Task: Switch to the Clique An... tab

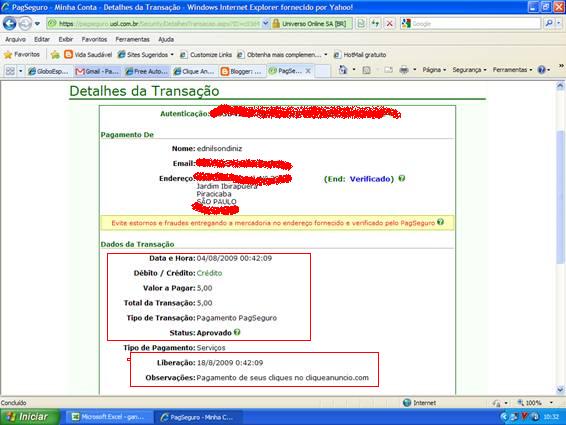Action: coord(194,71)
